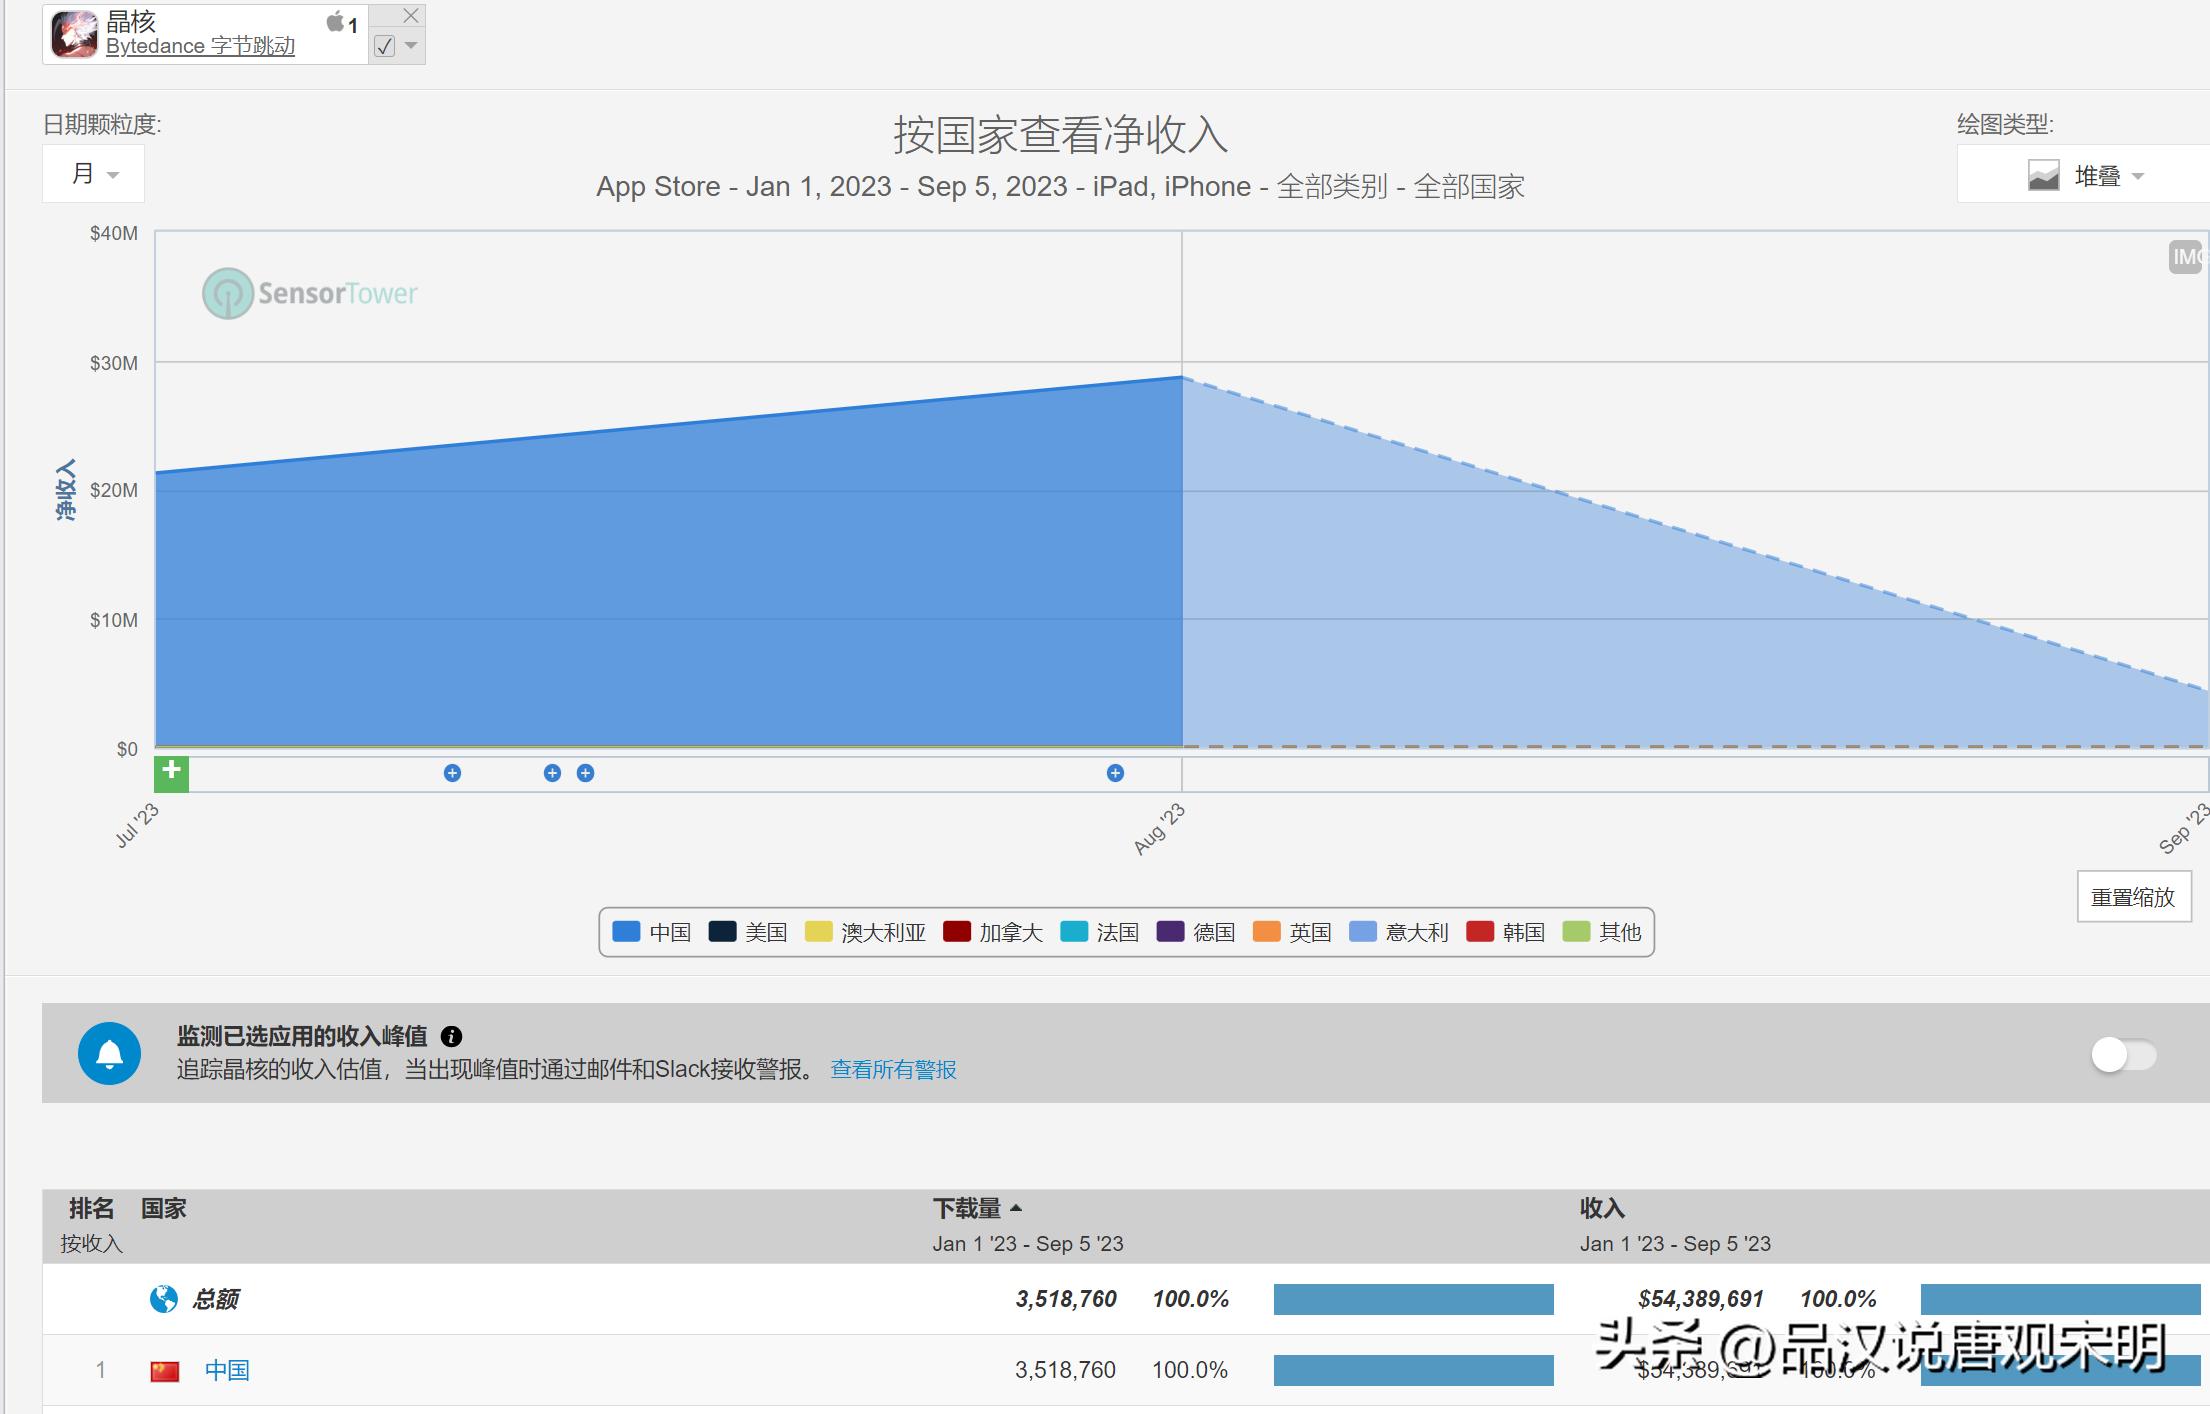
Task: Click the SensorTower watermark logo
Action: coord(308,293)
